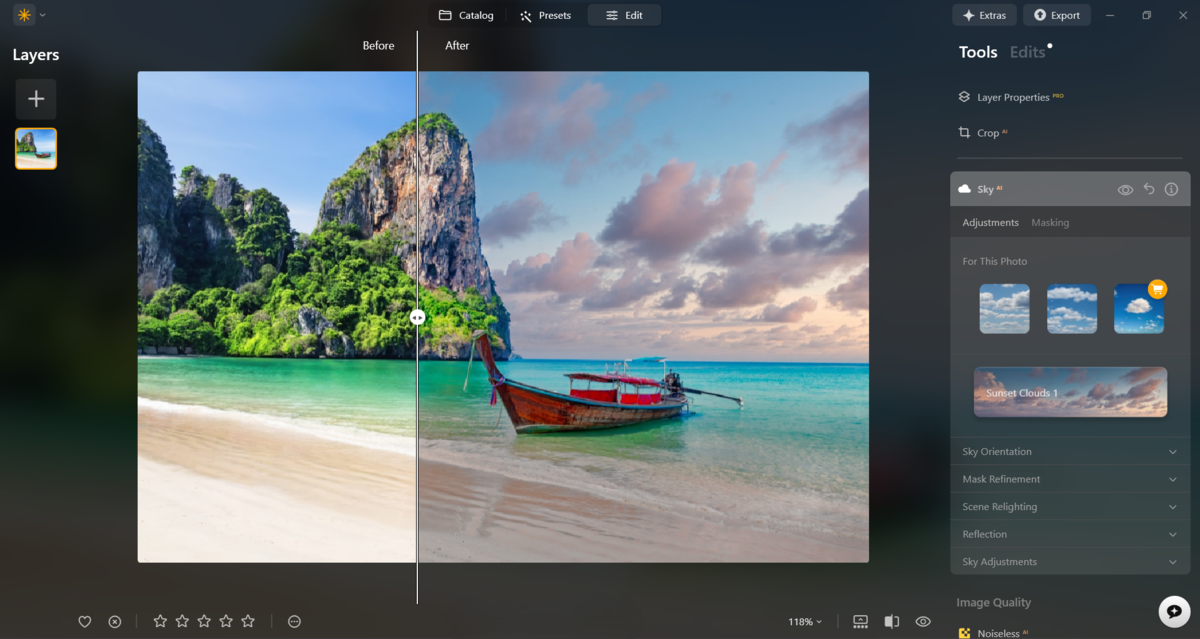Image resolution: width=1200 pixels, height=639 pixels.
Task: Open dropdown arrow beside the logo
Action: pyautogui.click(x=42, y=15)
